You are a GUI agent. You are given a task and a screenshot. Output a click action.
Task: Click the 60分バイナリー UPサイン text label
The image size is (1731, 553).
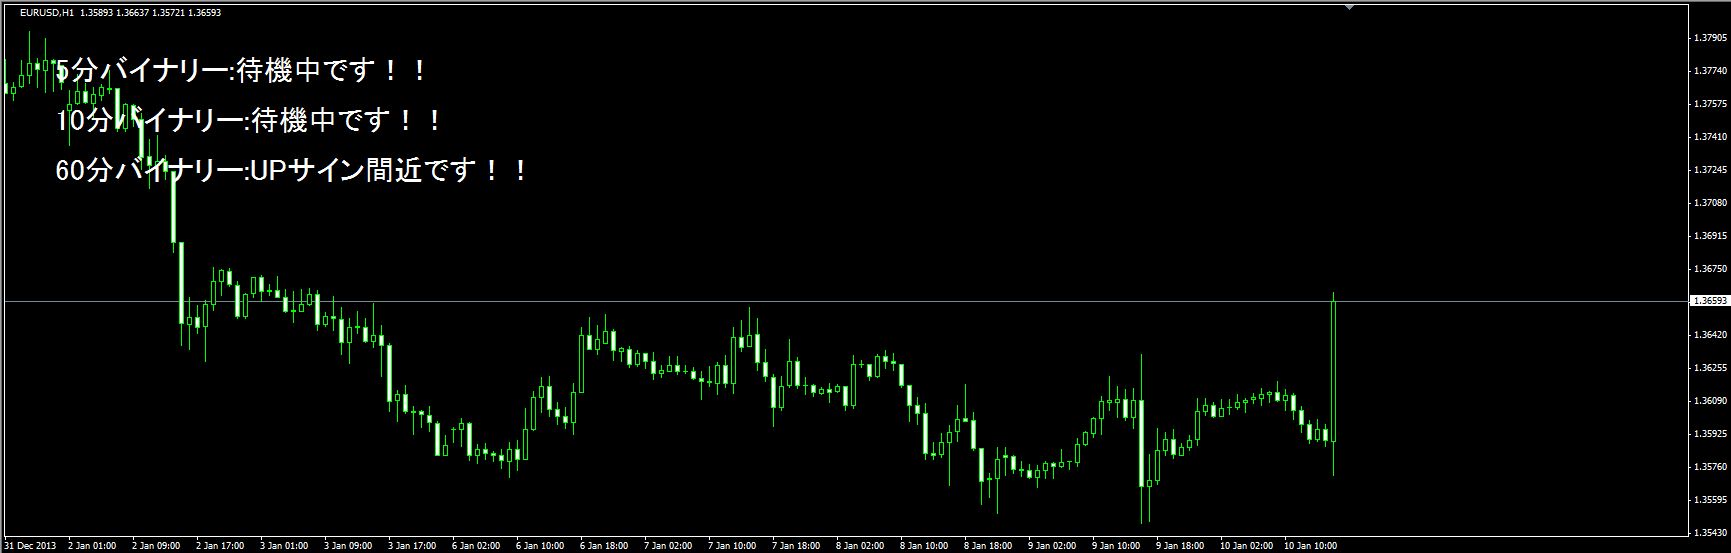coord(292,172)
